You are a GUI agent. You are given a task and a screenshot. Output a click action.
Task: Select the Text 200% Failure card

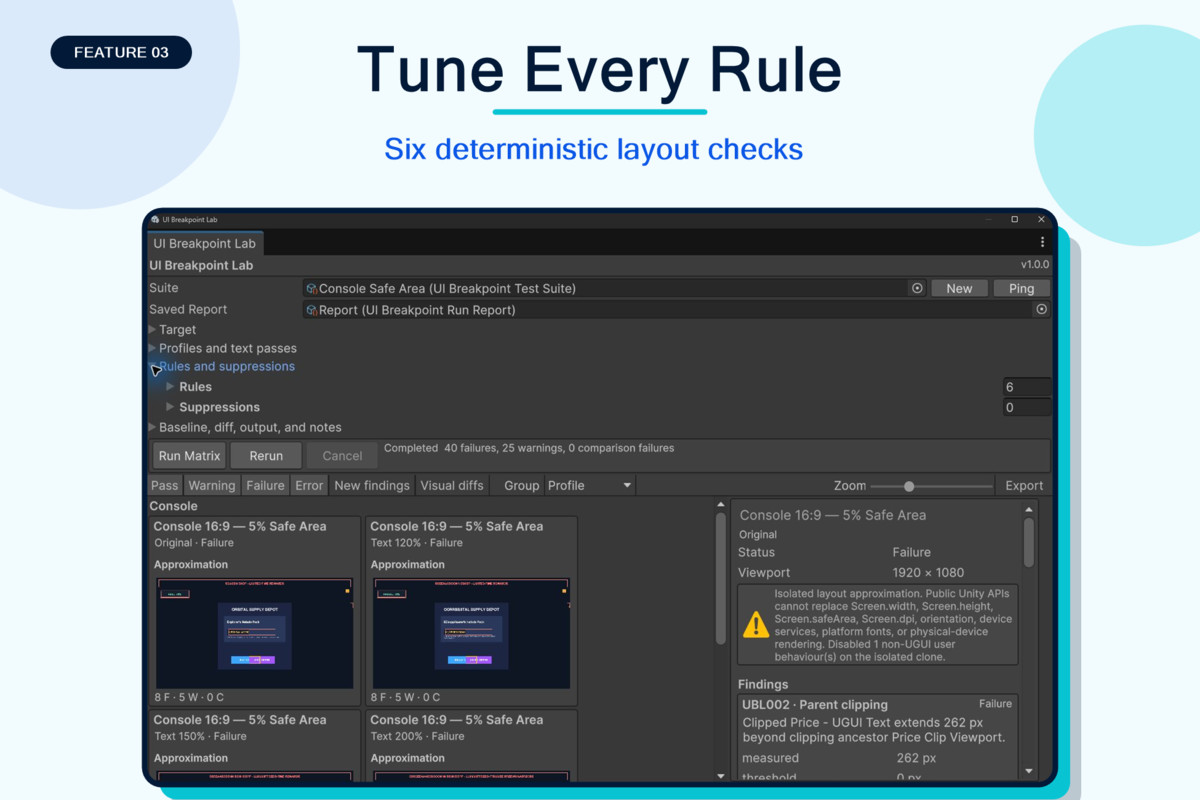pos(472,745)
